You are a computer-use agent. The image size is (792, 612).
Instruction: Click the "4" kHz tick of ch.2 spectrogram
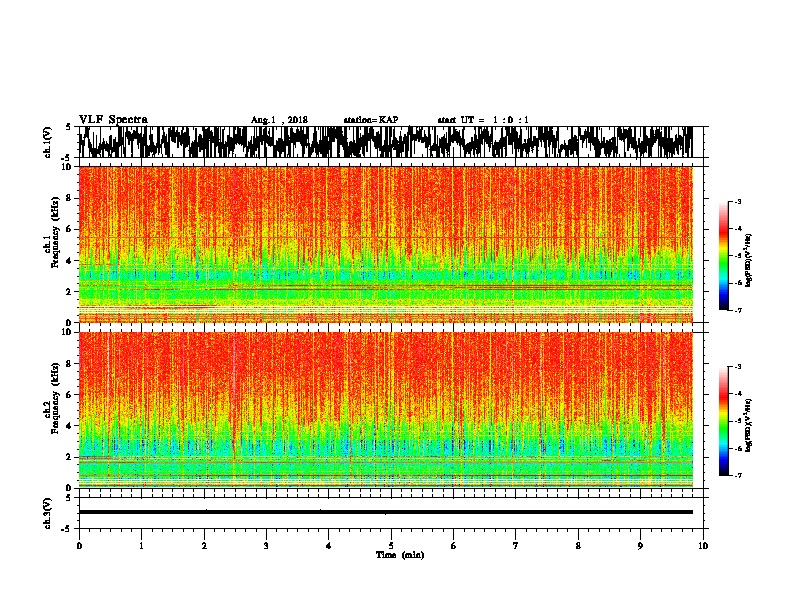[70, 426]
